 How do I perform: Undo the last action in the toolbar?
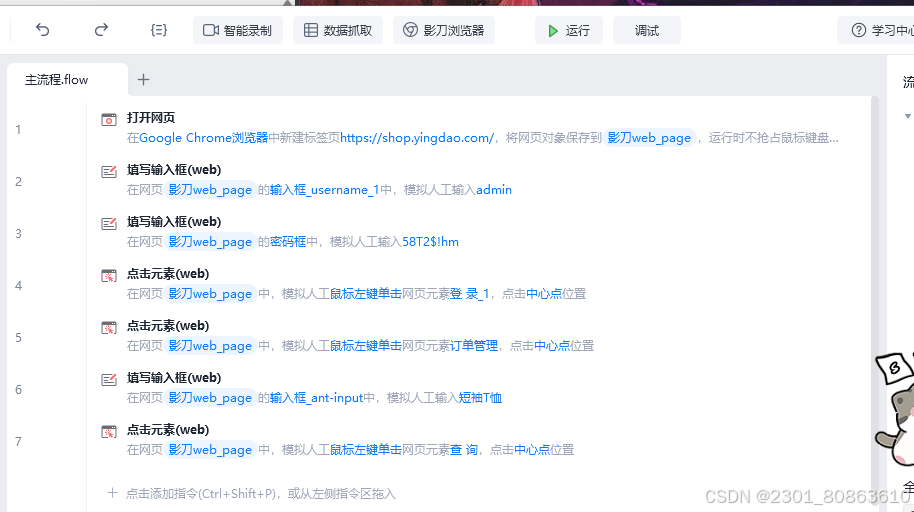43,30
